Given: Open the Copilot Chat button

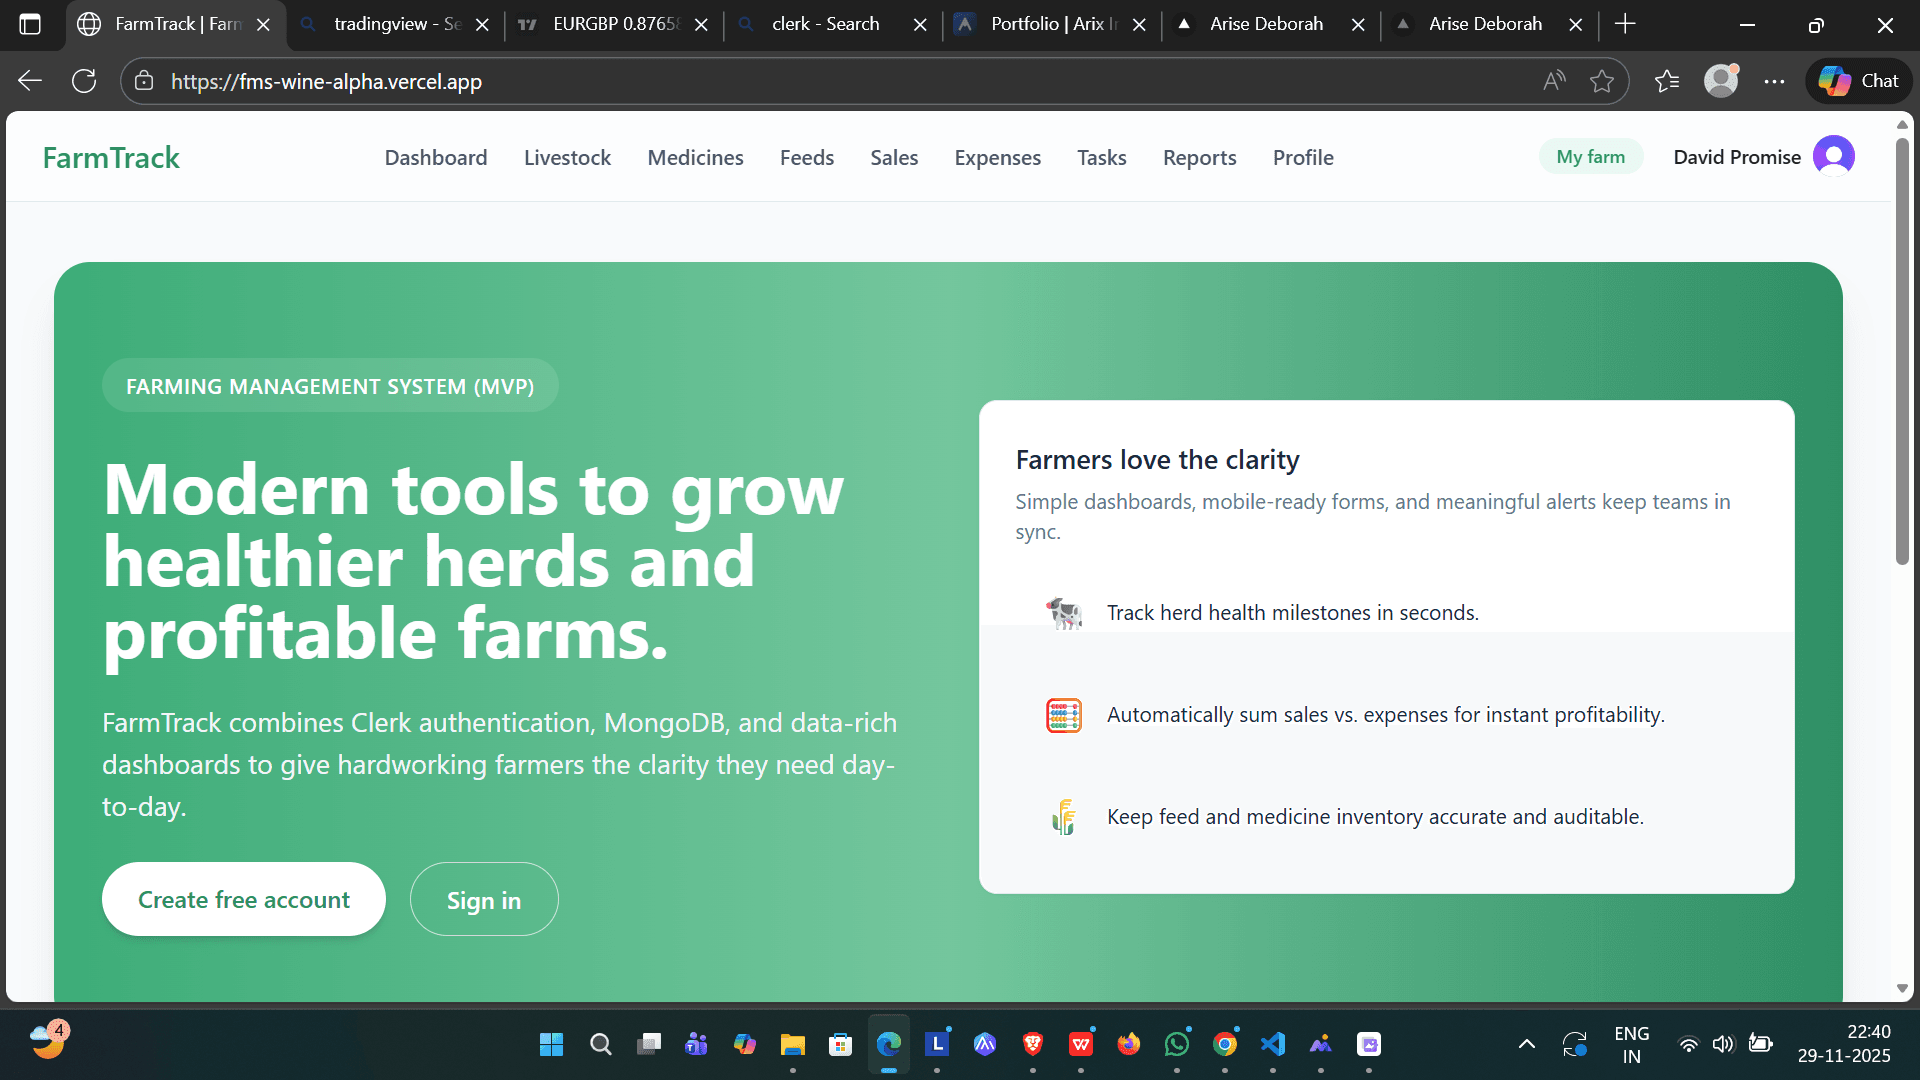Looking at the screenshot, I should [1859, 81].
